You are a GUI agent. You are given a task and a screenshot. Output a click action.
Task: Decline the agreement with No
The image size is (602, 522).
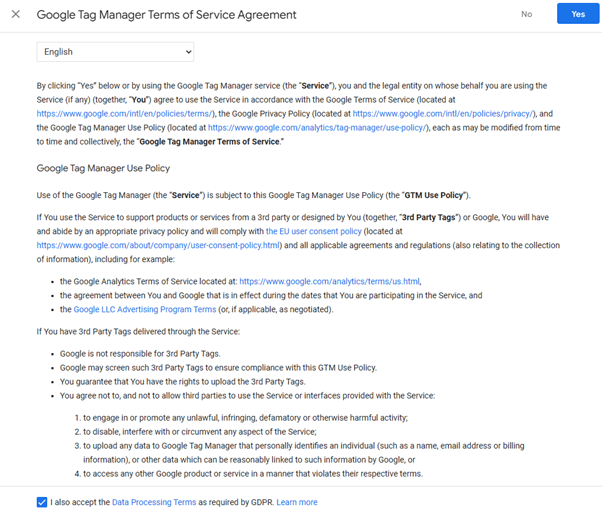tap(526, 14)
